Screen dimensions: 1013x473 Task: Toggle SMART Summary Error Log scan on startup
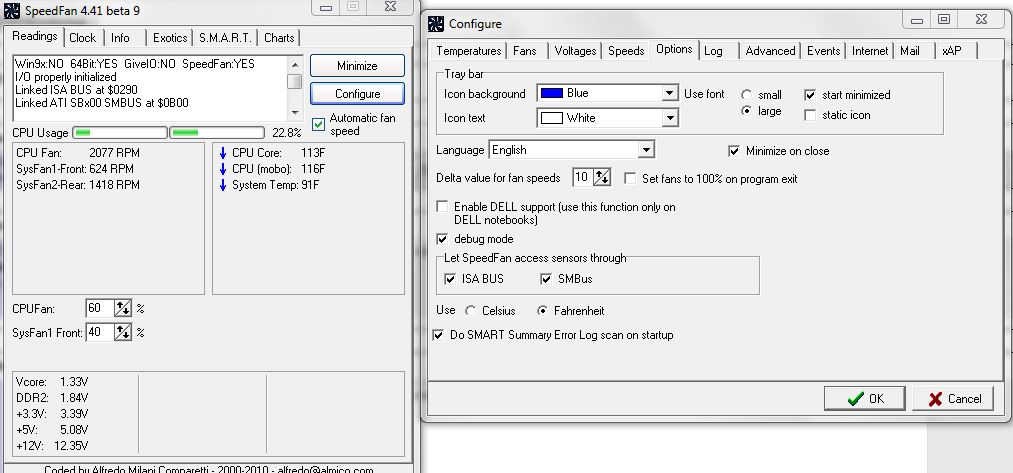[x=439, y=335]
